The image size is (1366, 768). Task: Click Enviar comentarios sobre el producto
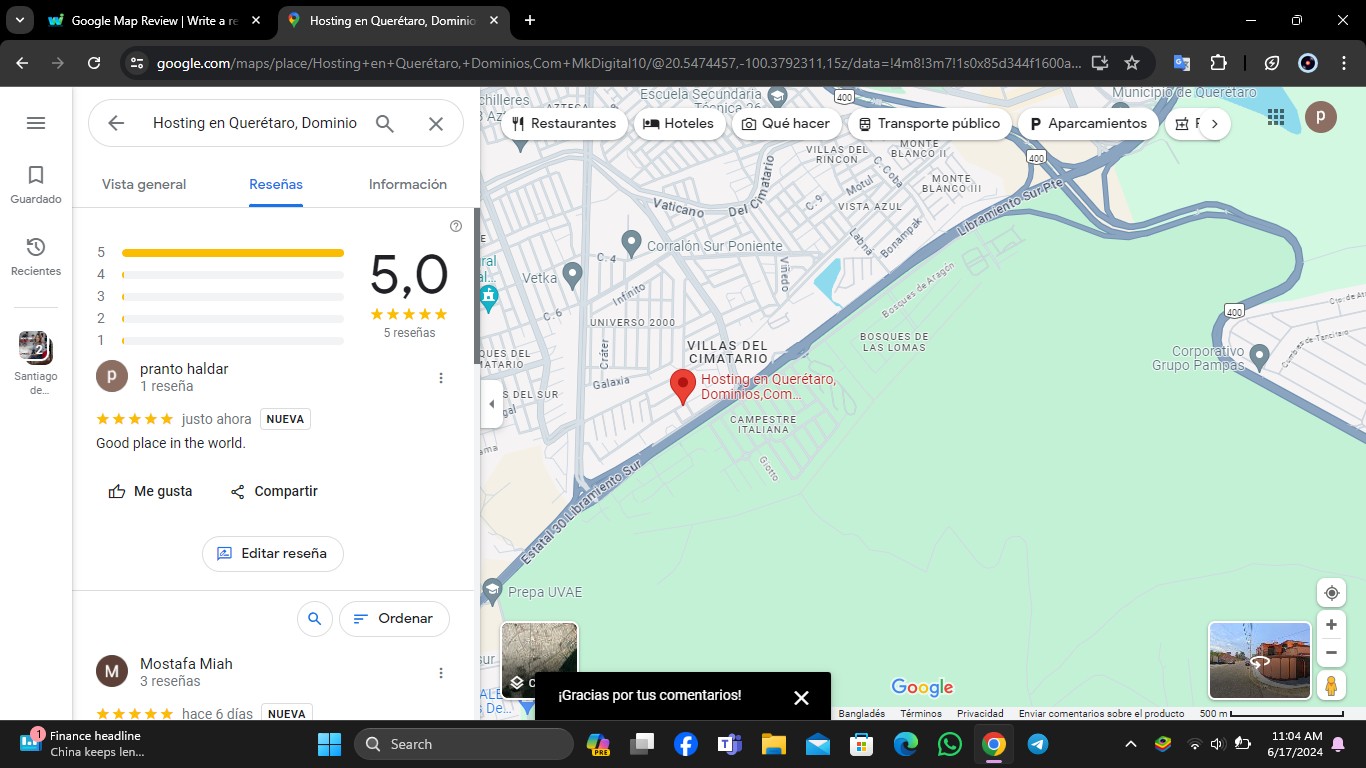click(x=1101, y=714)
